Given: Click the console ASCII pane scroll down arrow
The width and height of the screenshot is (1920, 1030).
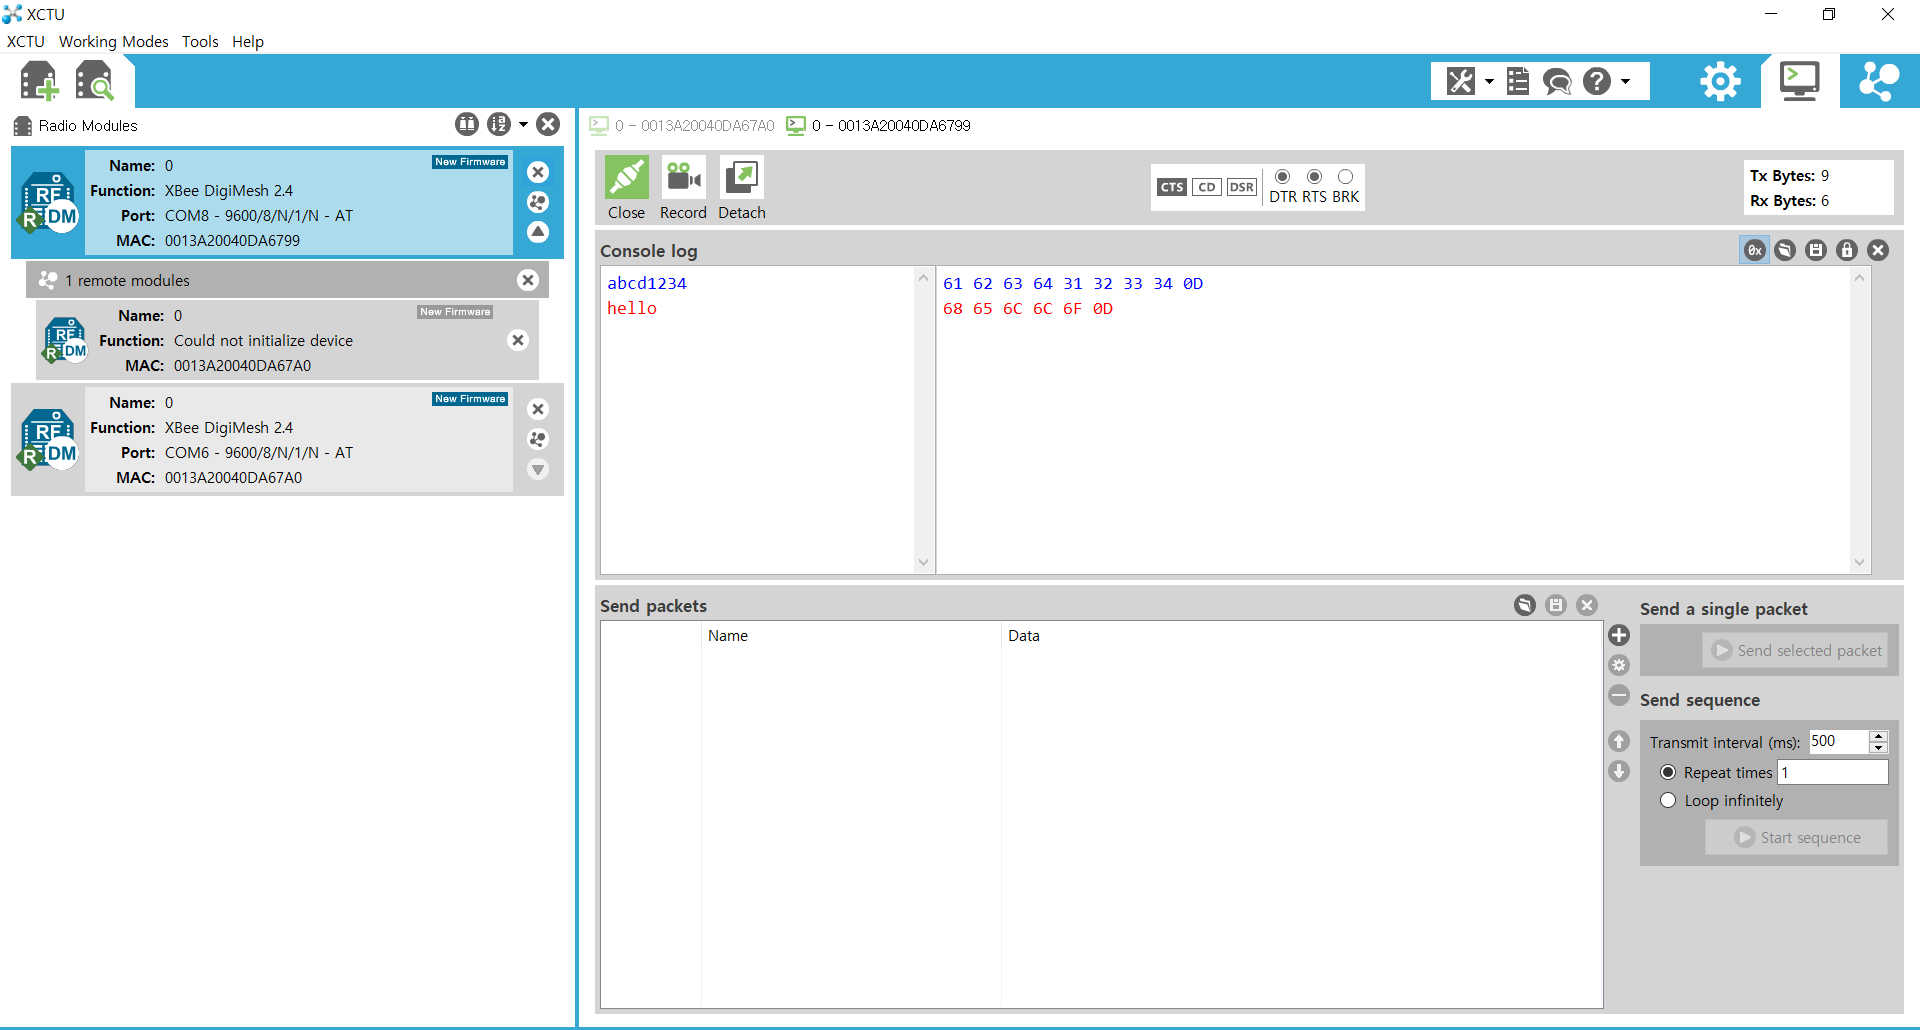Looking at the screenshot, I should 923,562.
